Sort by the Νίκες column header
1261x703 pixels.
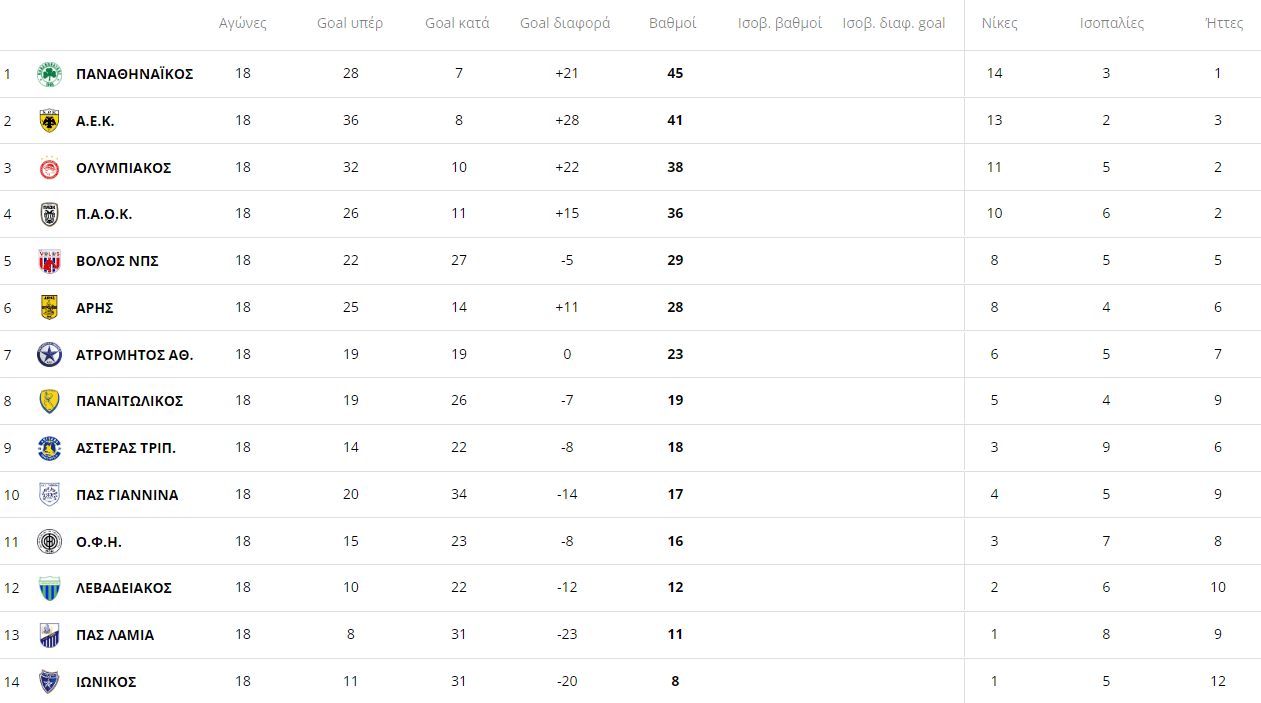click(999, 23)
